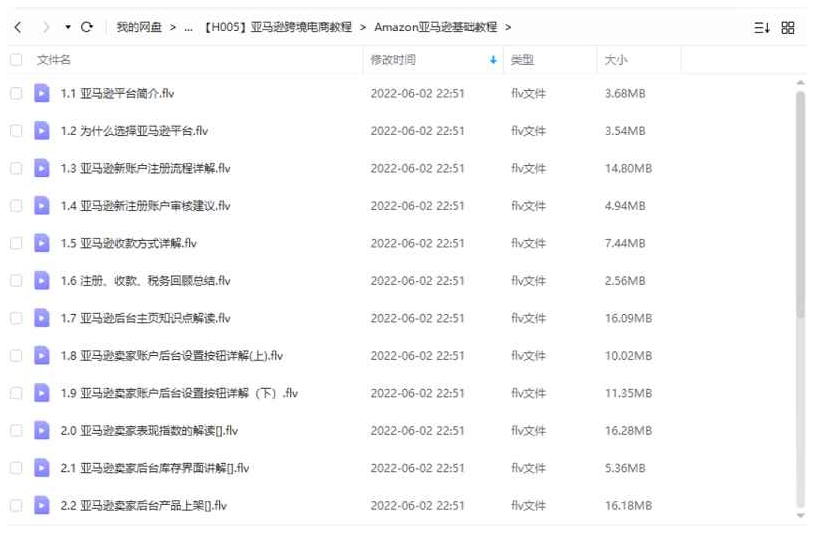Screen dimensions: 821x533
Task: Click the 3.68MB size value
Action: click(625, 93)
